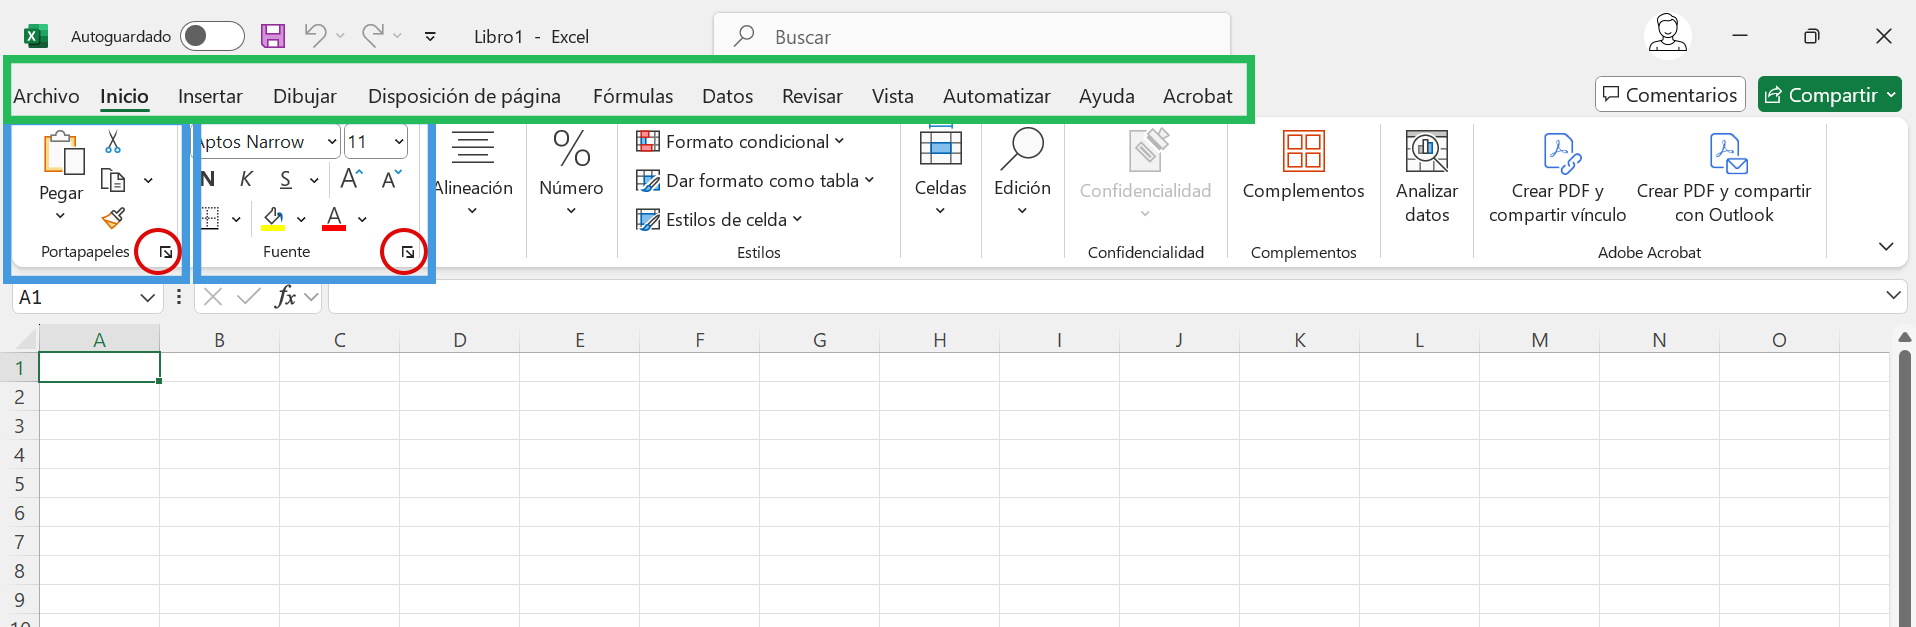Click the Cut scissors icon
The height and width of the screenshot is (627, 1916).
click(113, 142)
